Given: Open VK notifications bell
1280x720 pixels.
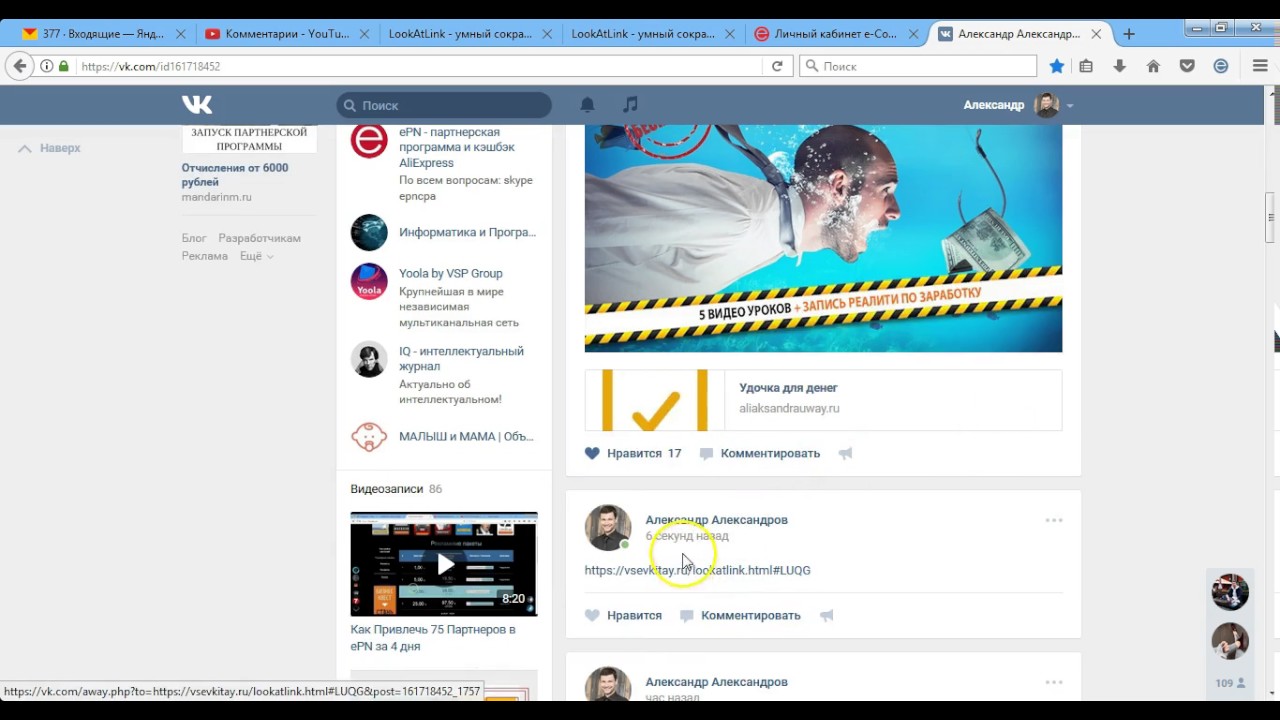Looking at the screenshot, I should (x=588, y=104).
